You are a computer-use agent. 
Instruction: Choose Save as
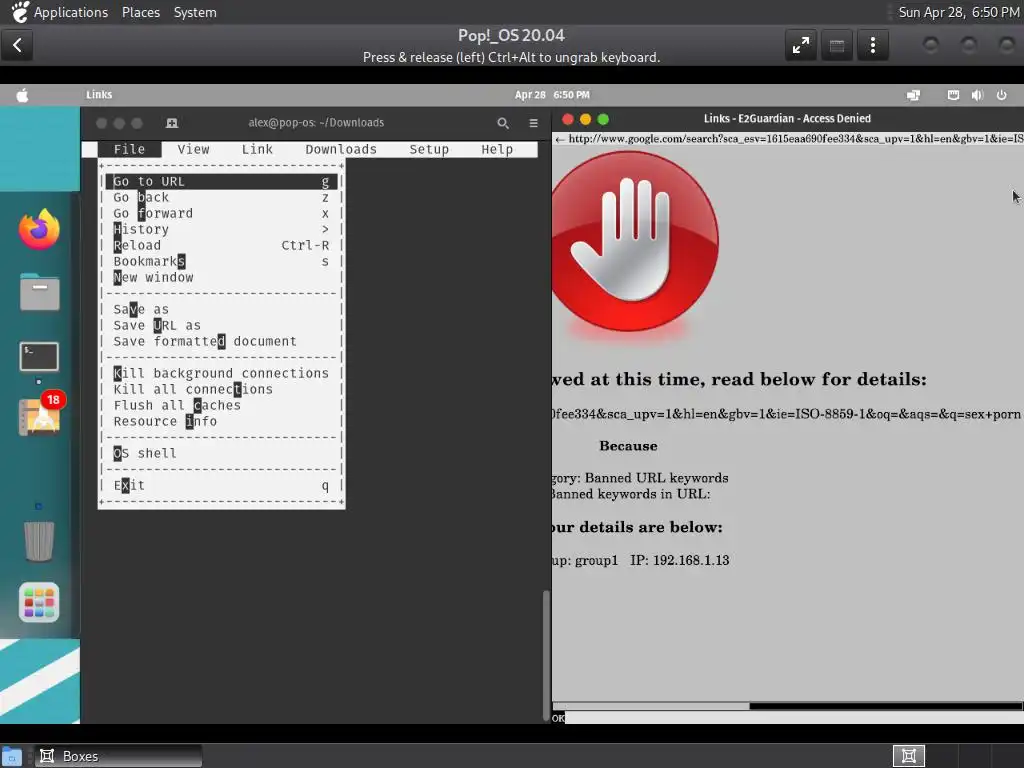[x=221, y=310]
